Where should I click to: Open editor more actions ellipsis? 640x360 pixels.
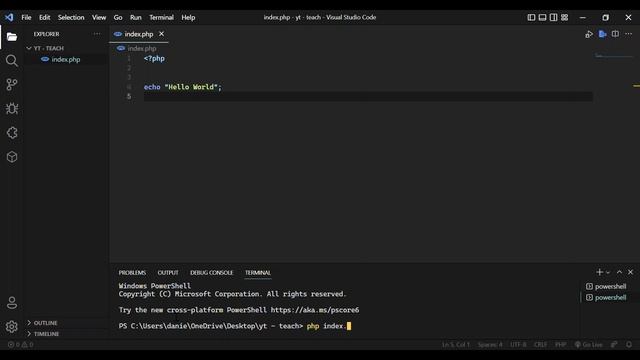point(628,34)
